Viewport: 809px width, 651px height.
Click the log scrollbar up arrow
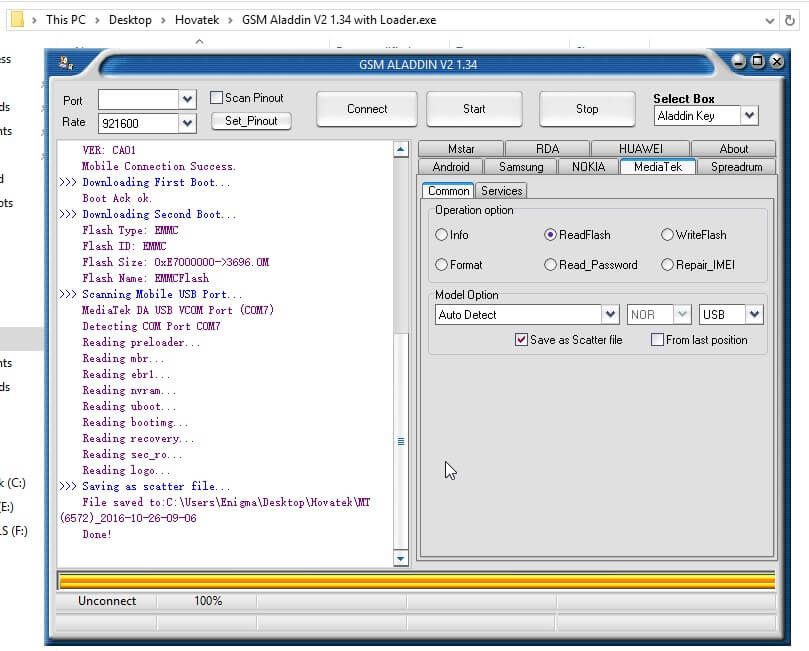pyautogui.click(x=401, y=150)
